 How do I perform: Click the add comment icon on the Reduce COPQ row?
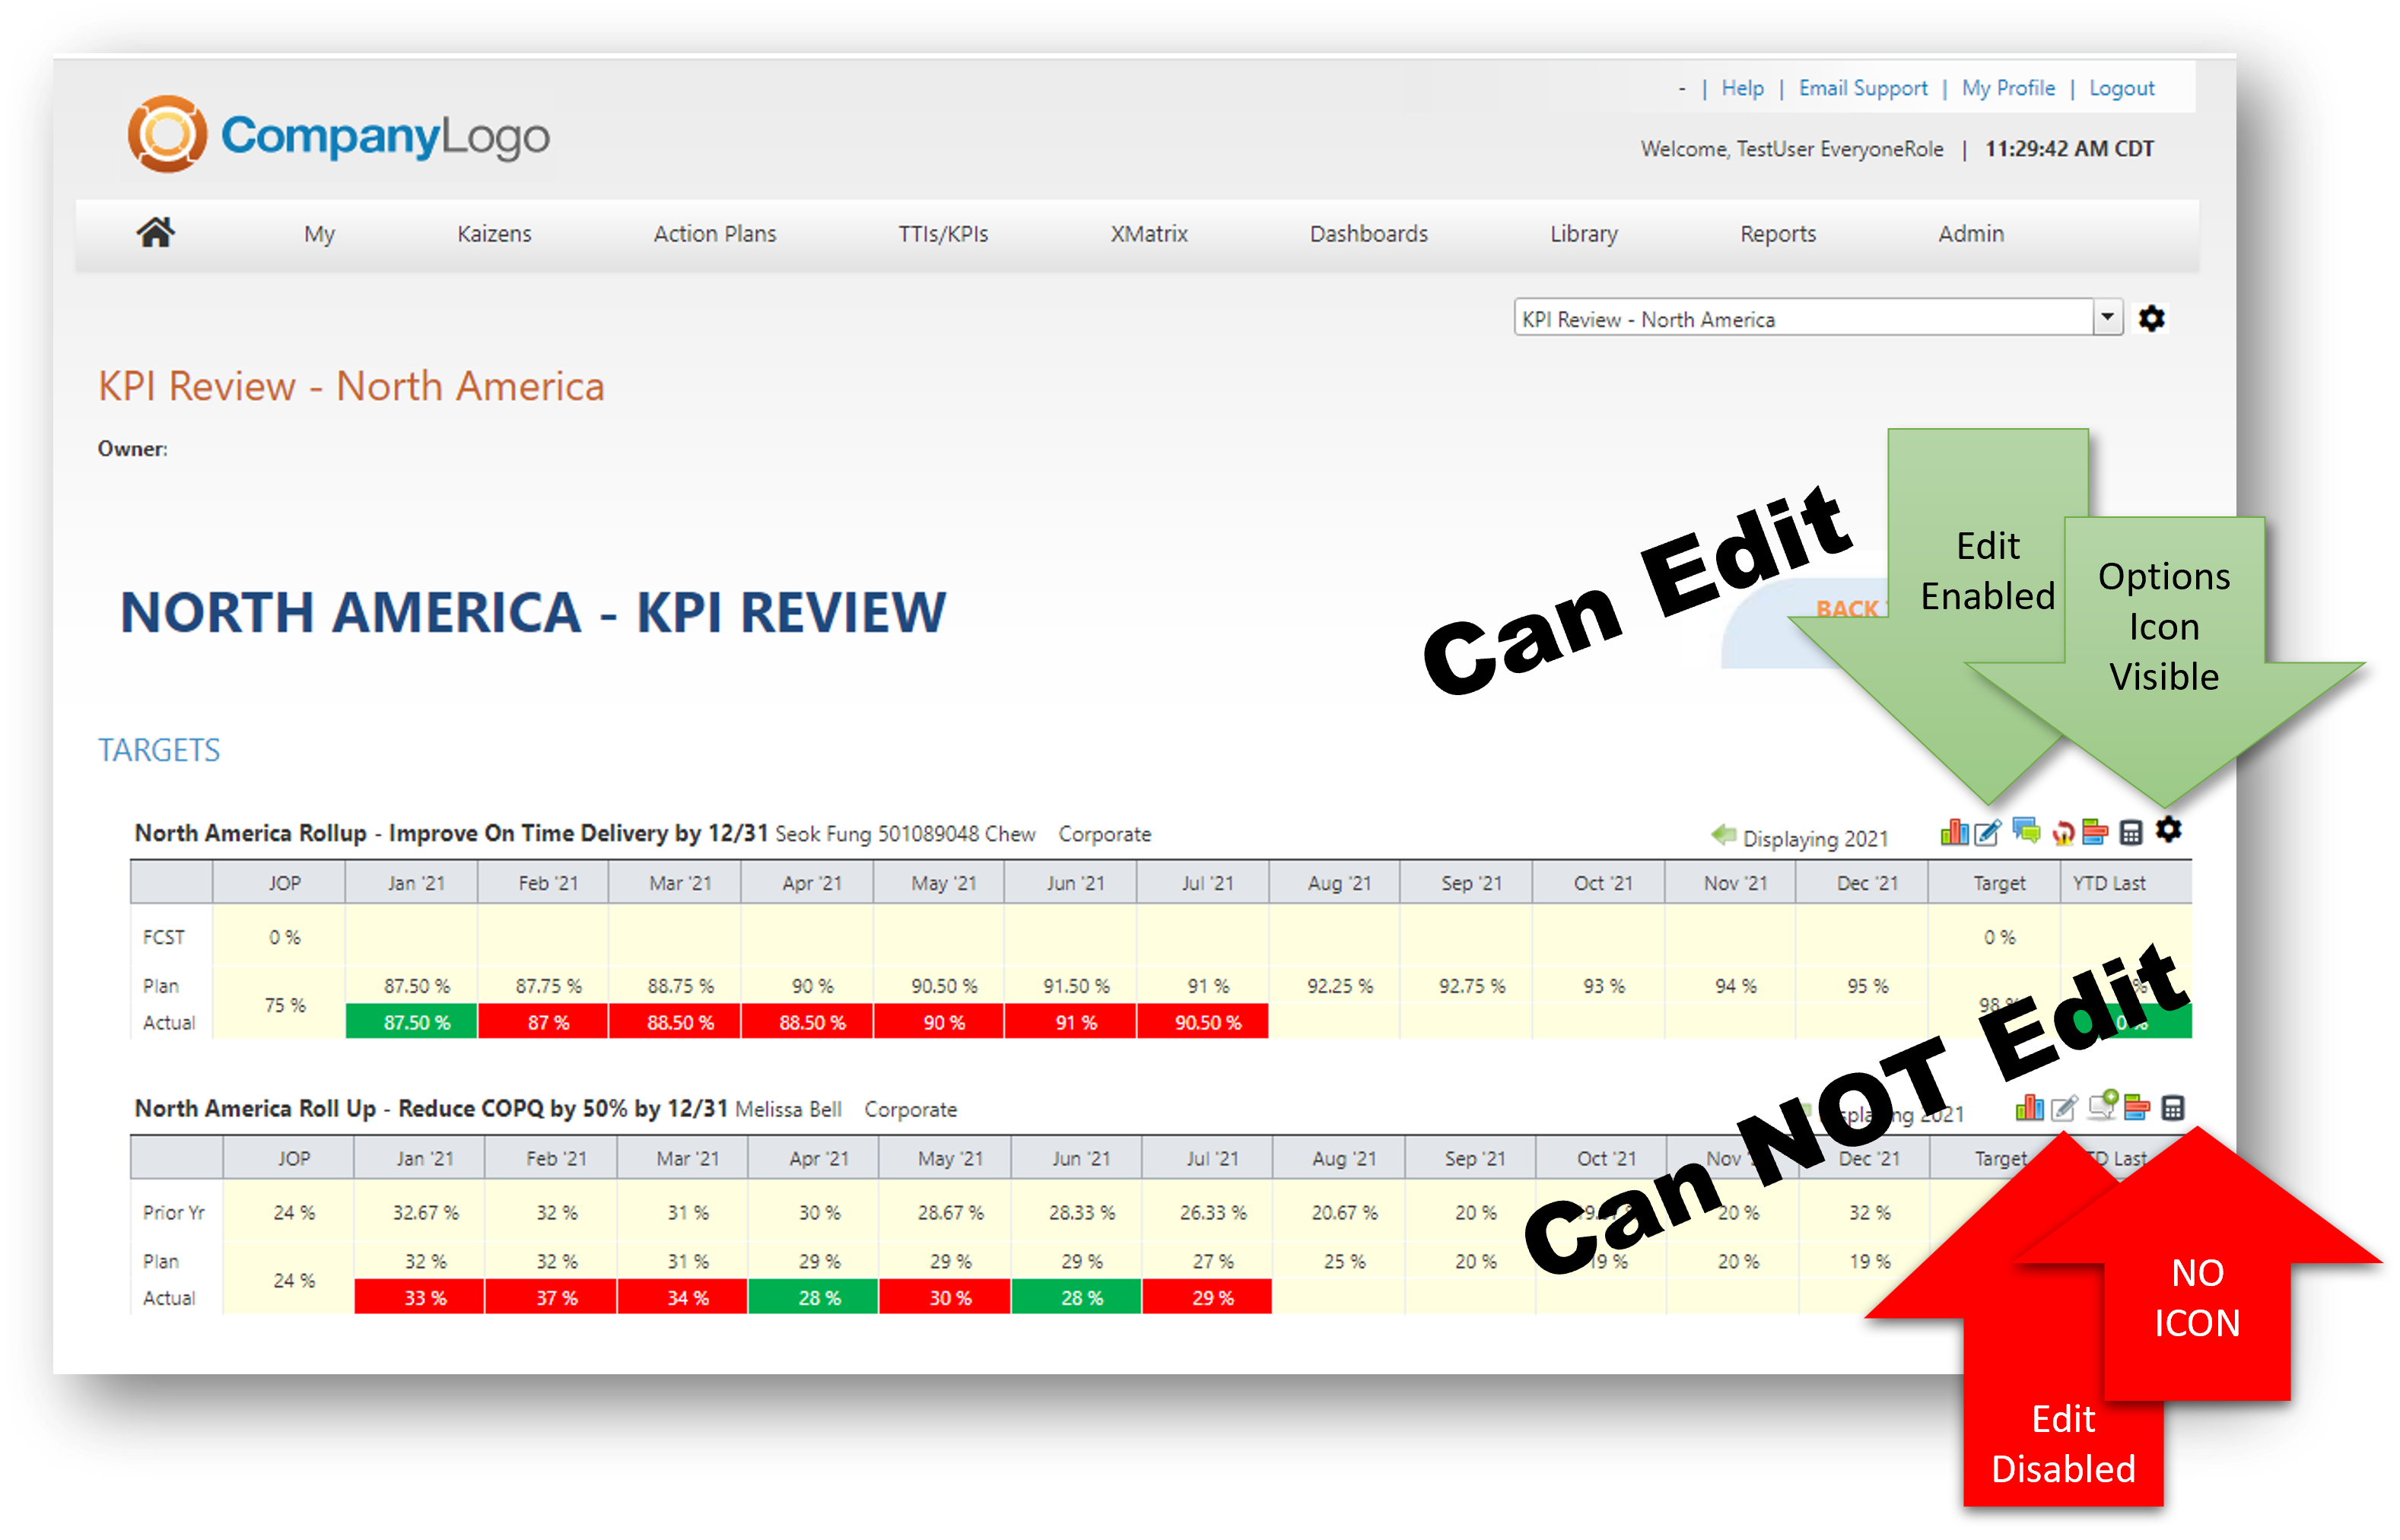point(2102,1107)
